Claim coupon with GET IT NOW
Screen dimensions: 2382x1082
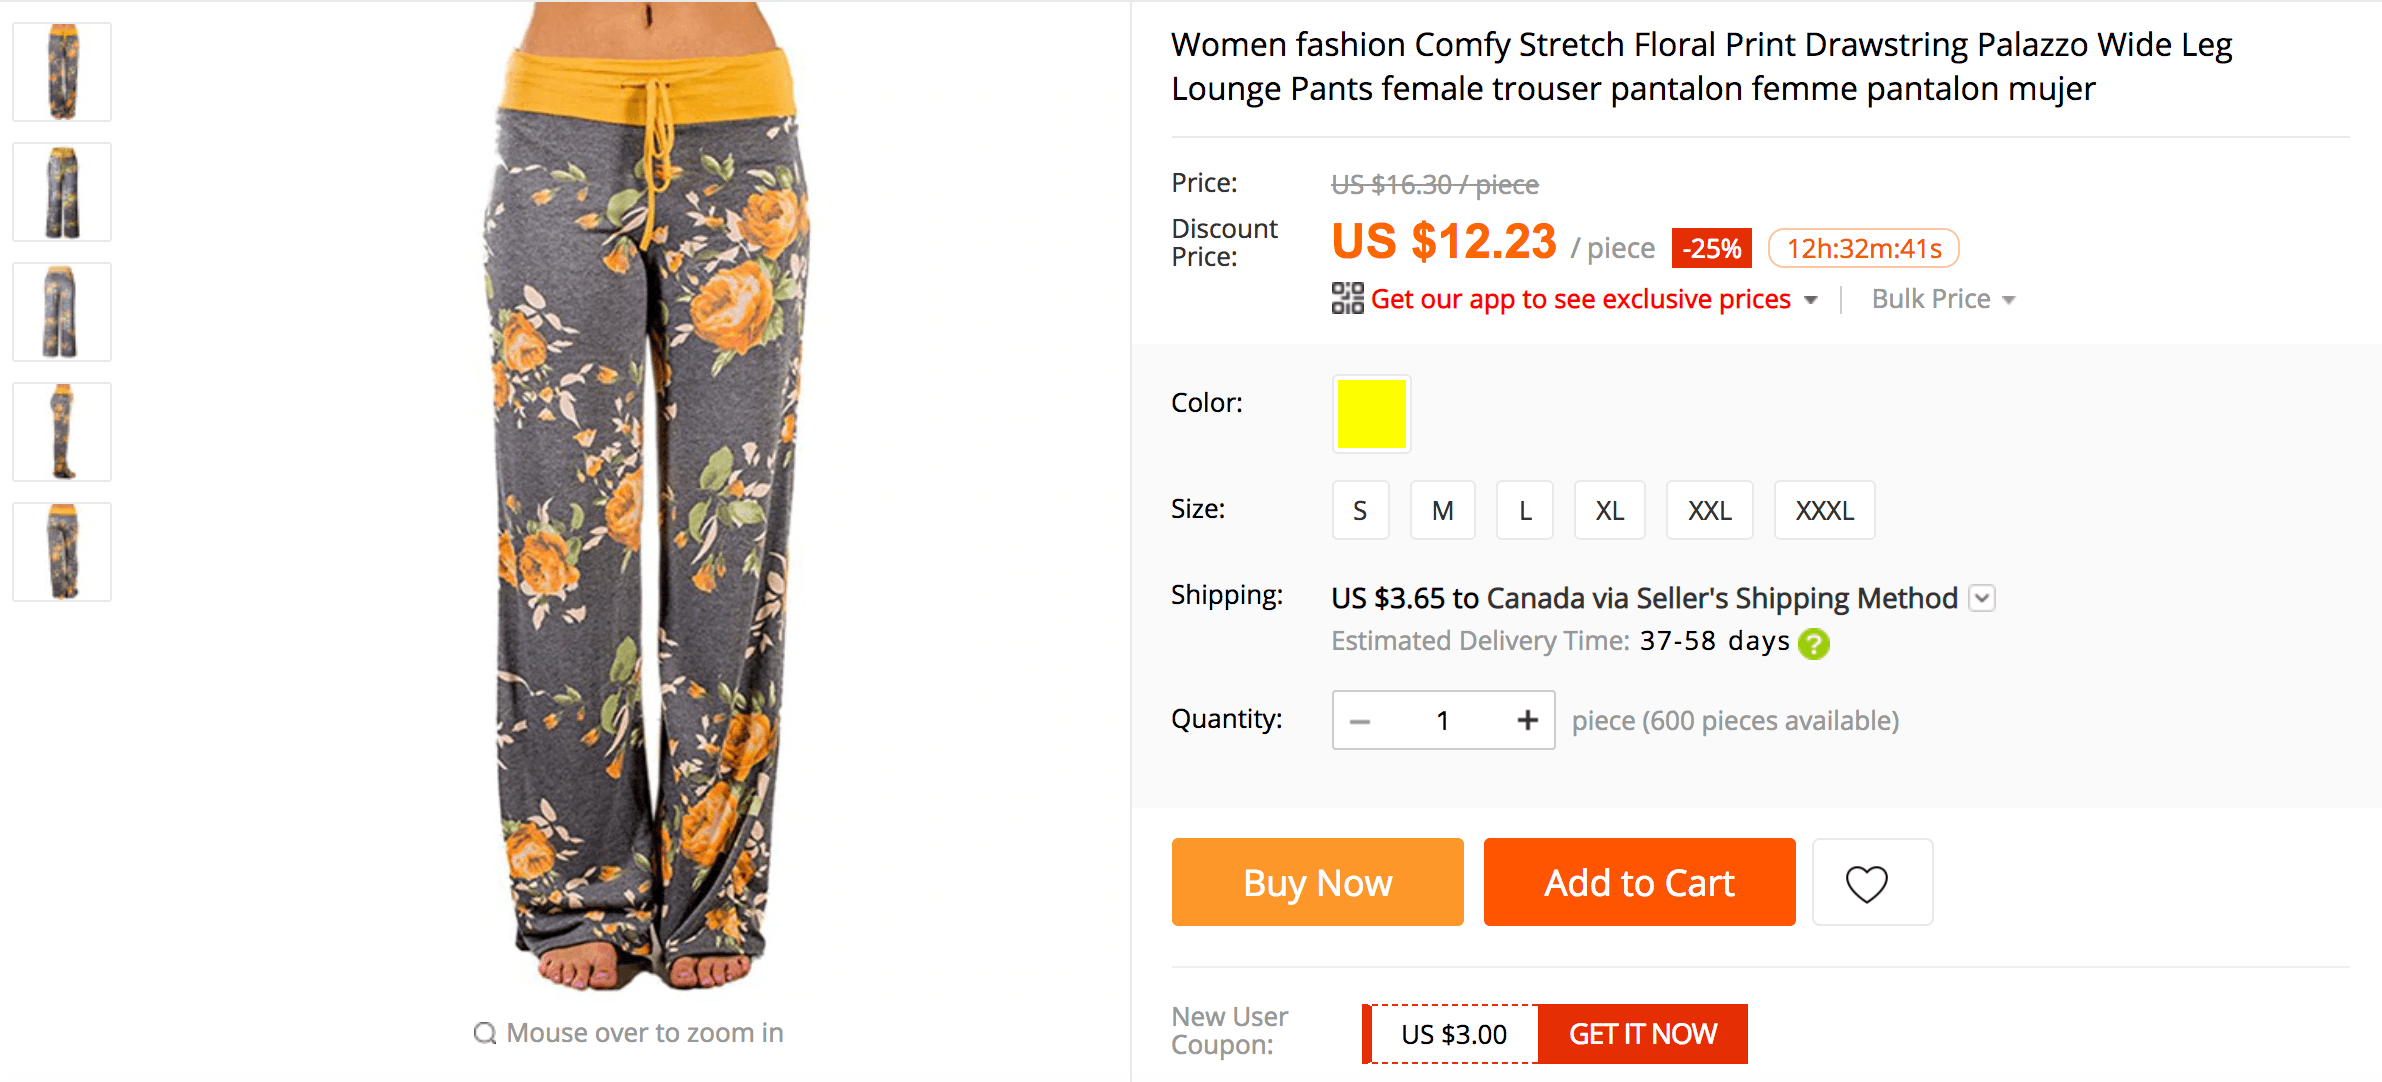coord(1643,1034)
